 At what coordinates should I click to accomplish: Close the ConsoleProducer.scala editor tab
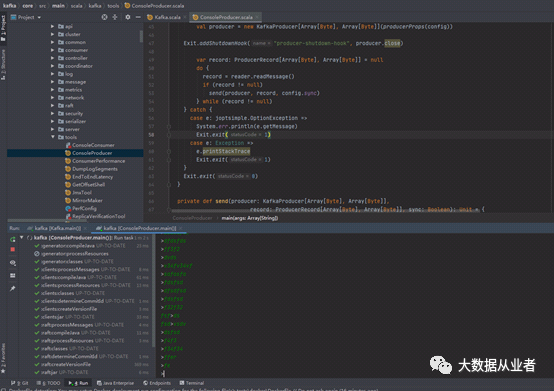pos(257,17)
